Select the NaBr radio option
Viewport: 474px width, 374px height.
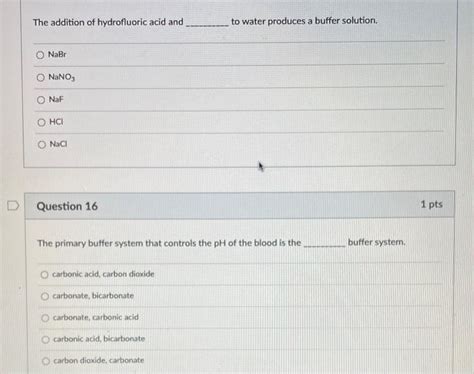click(40, 55)
